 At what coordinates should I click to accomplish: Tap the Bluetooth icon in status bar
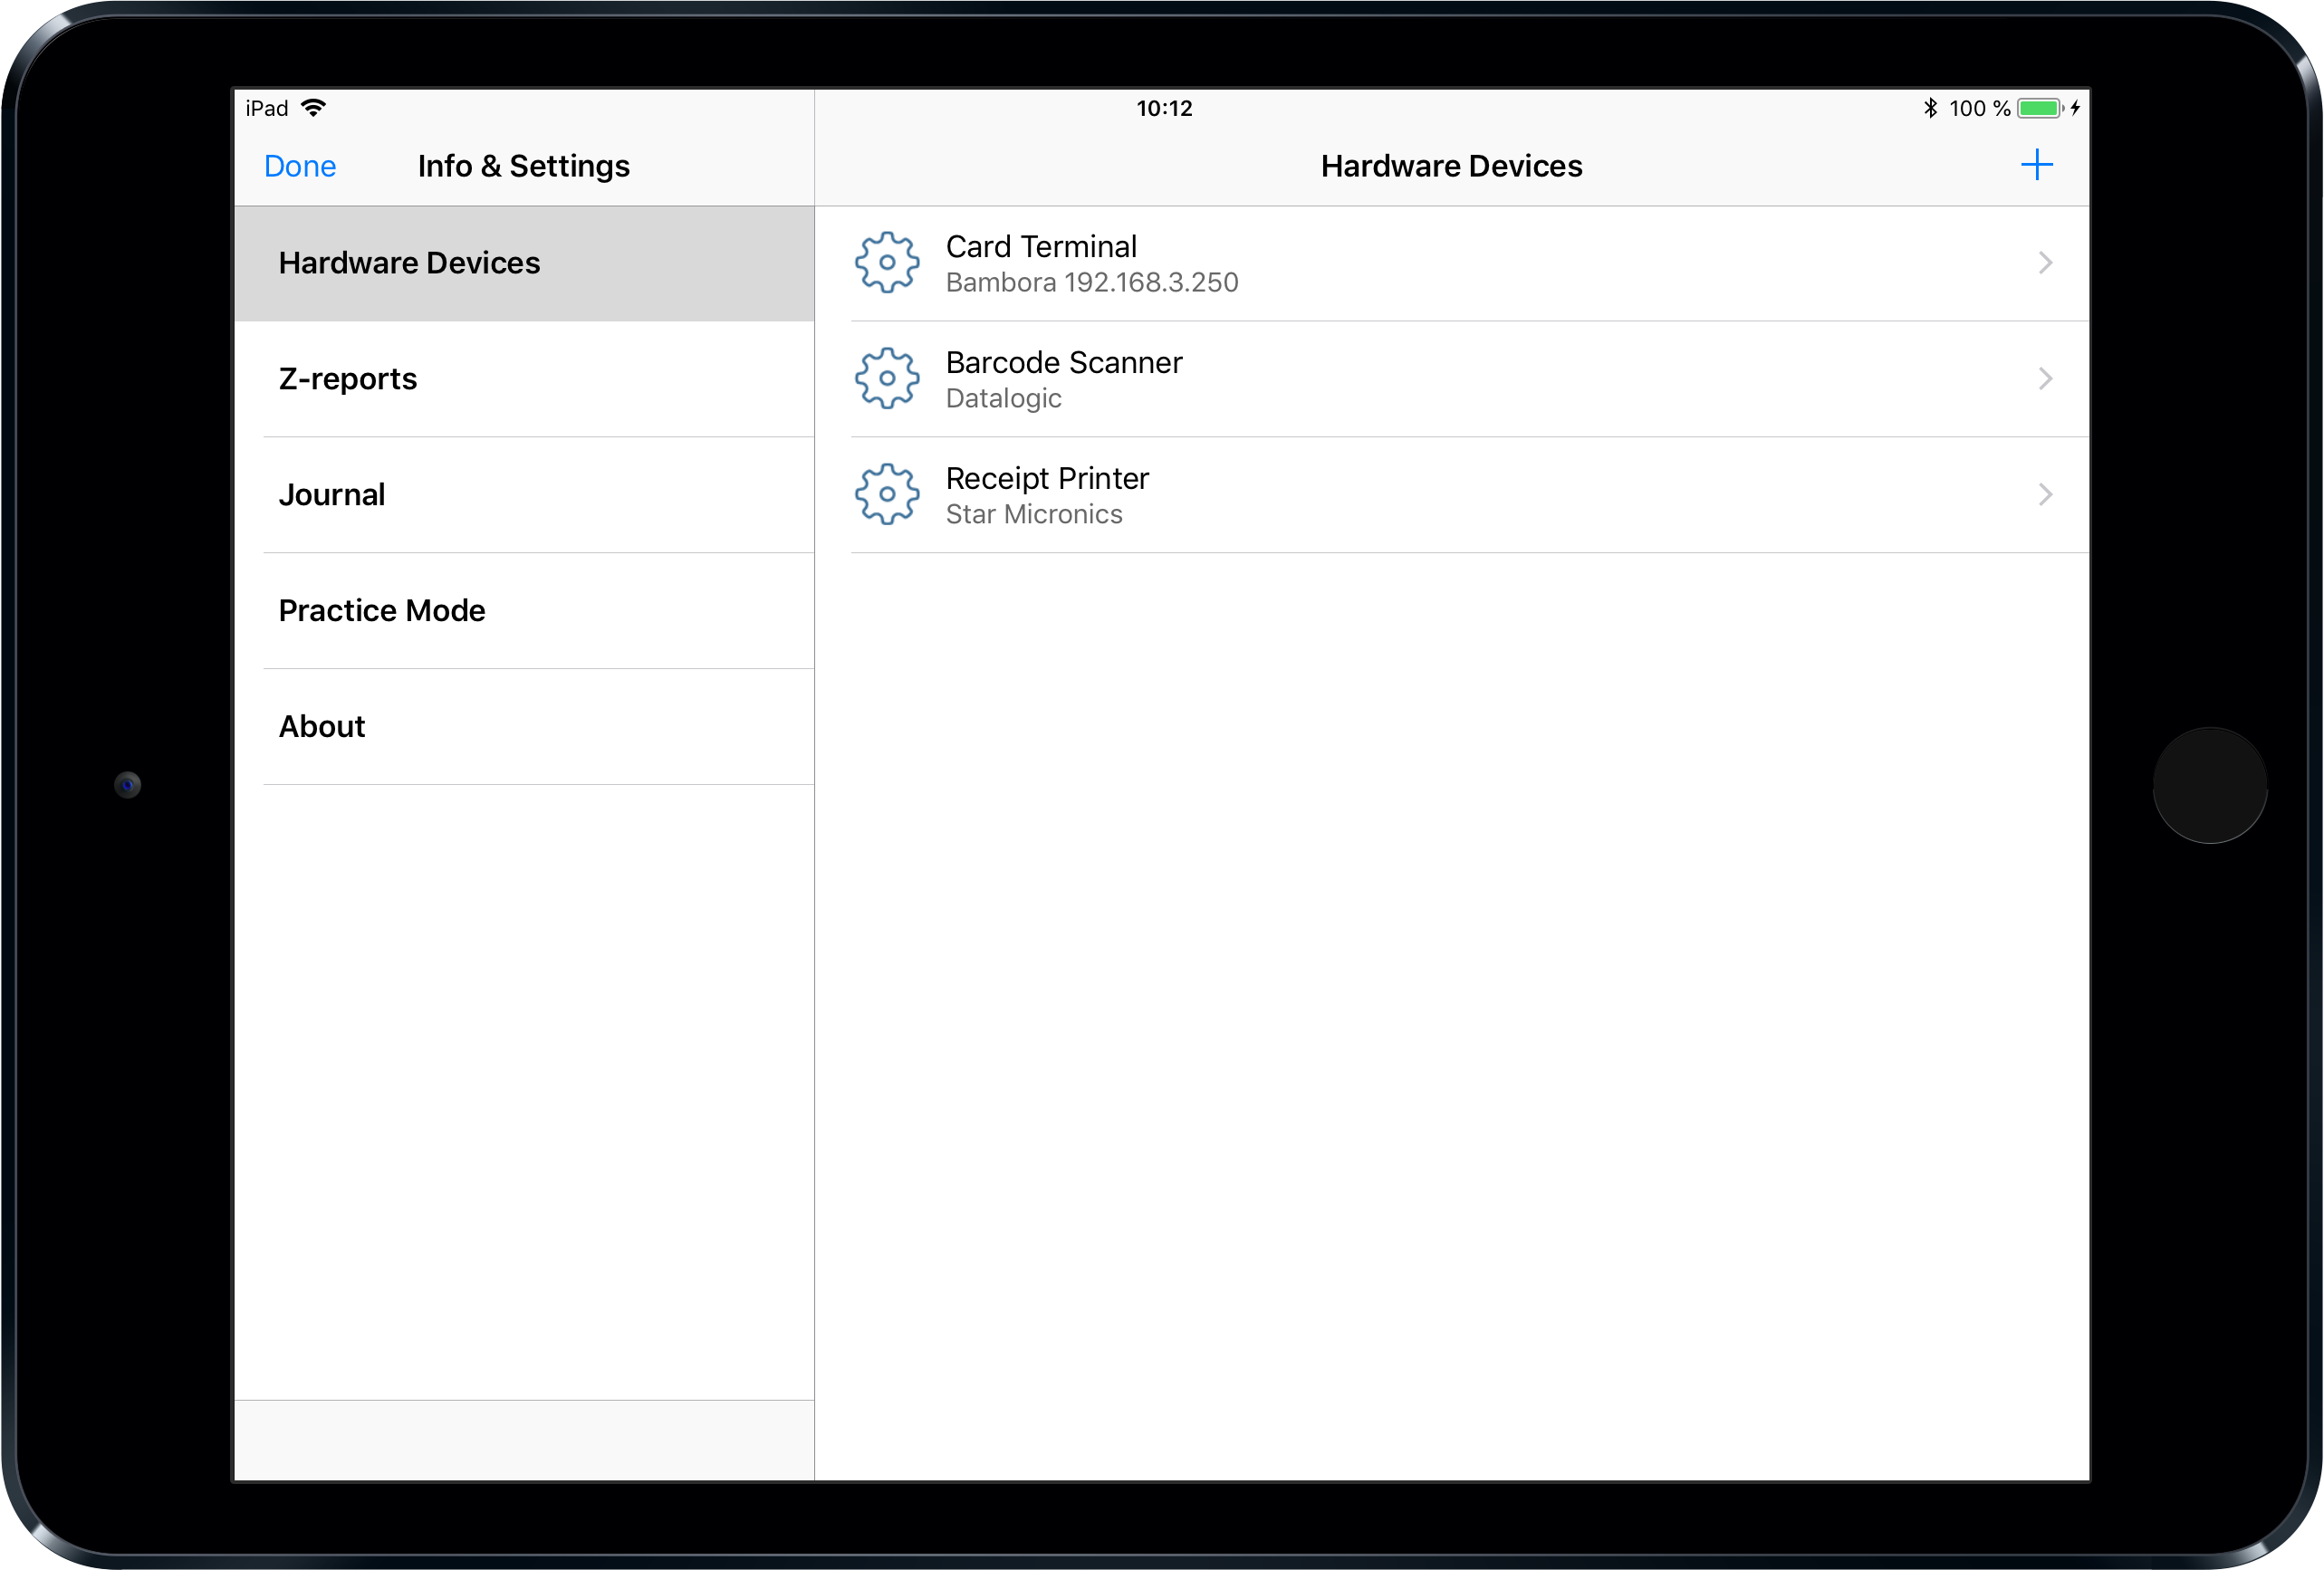click(x=1930, y=107)
